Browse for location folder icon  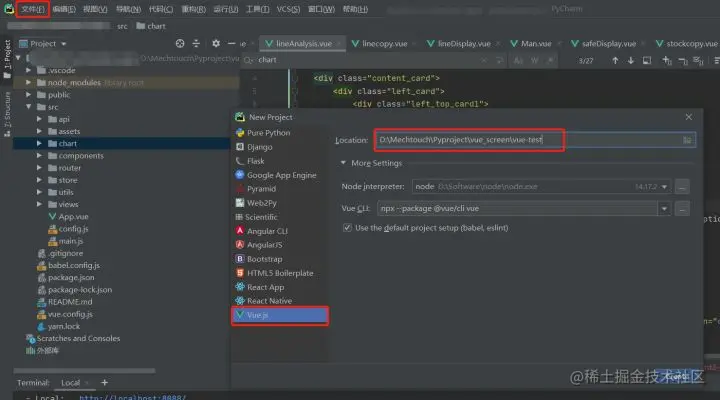687,140
